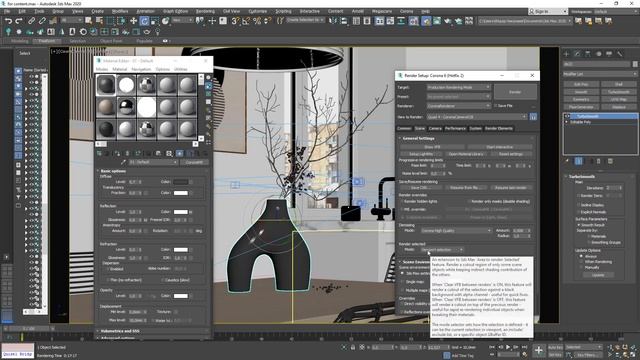Open the Renderer dropdown in Render Setup
640x360 pixels.
pyautogui.click(x=458, y=106)
